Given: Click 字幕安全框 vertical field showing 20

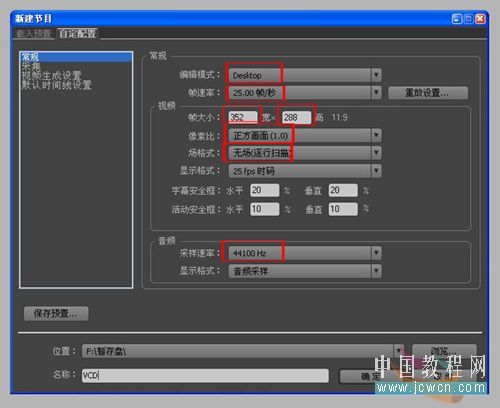Looking at the screenshot, I should [x=343, y=190].
